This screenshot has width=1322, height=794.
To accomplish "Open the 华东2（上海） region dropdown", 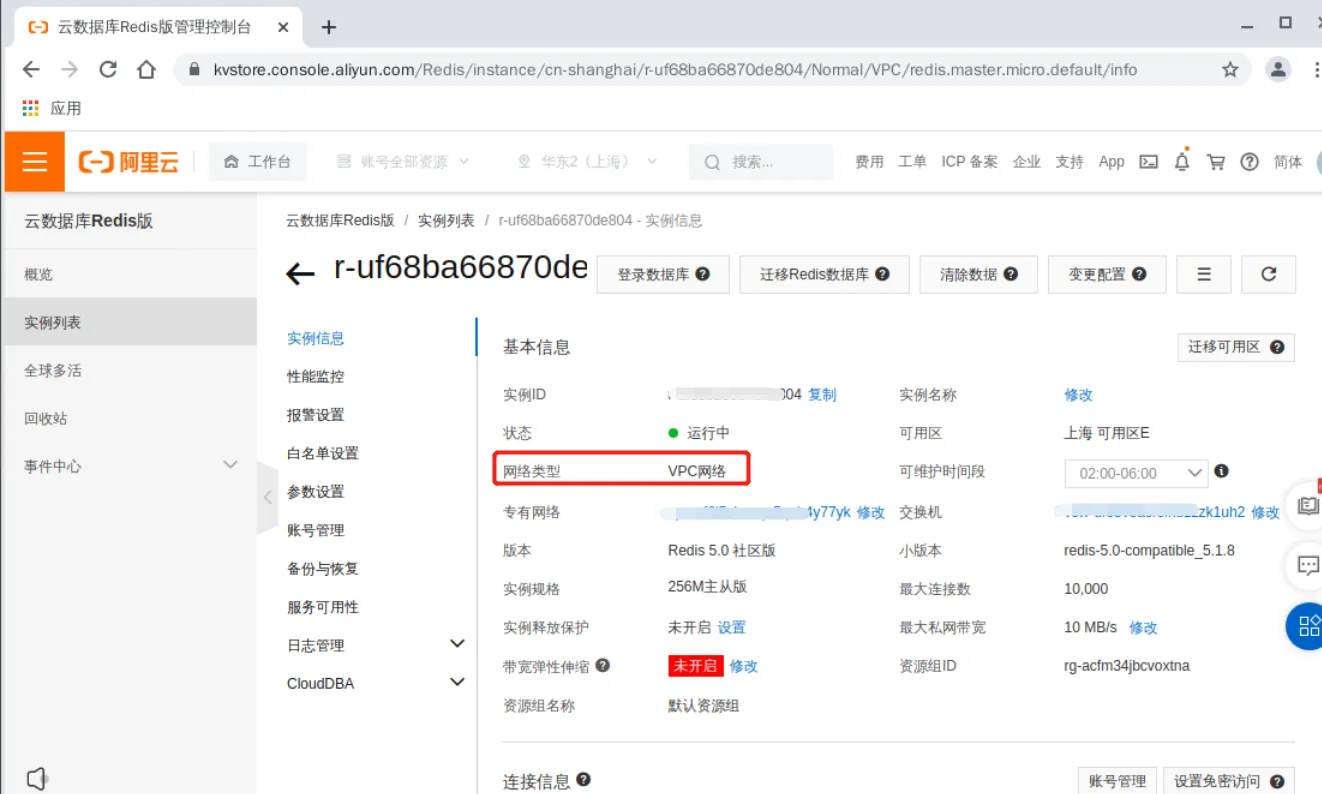I will click(587, 162).
